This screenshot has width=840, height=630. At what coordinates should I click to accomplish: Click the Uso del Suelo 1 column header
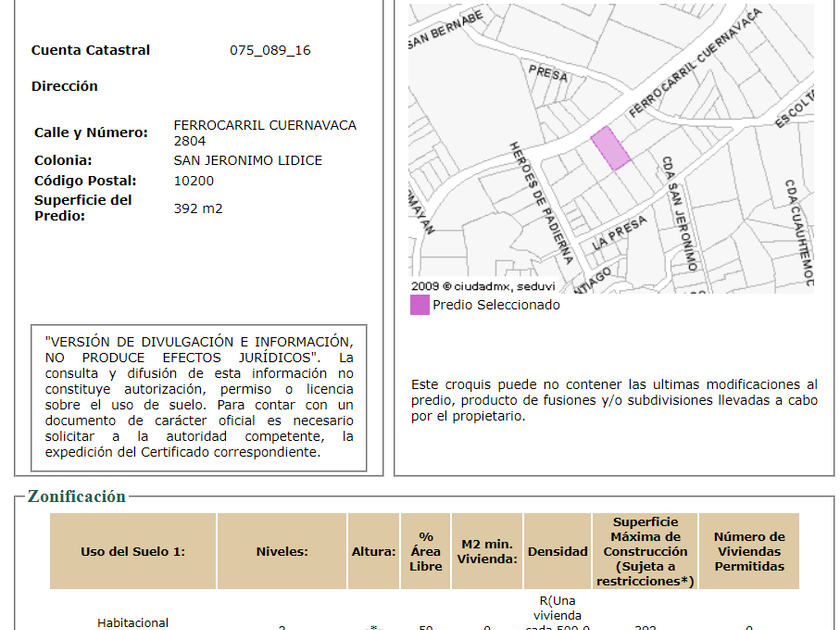tap(133, 551)
